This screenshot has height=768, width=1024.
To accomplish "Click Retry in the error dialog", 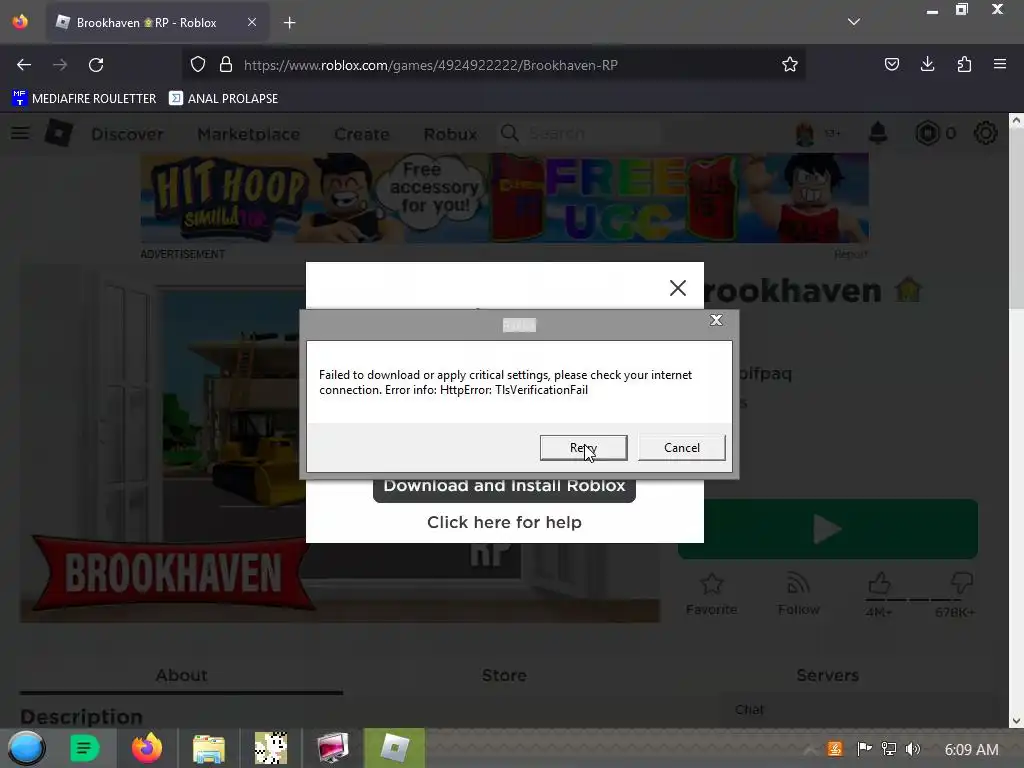I will click(583, 447).
